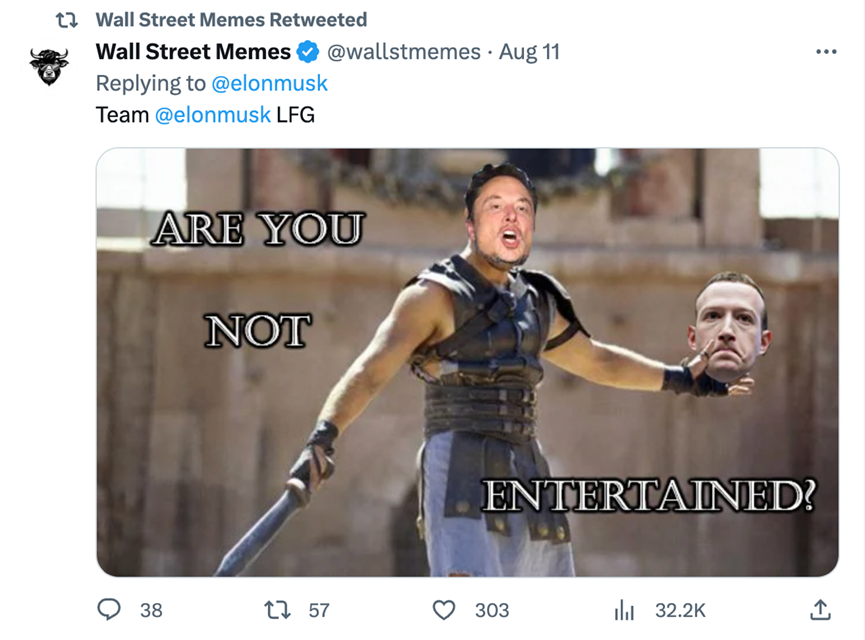The height and width of the screenshot is (640, 865).
Task: Visit the @wallstmemes handle
Action: point(404,52)
